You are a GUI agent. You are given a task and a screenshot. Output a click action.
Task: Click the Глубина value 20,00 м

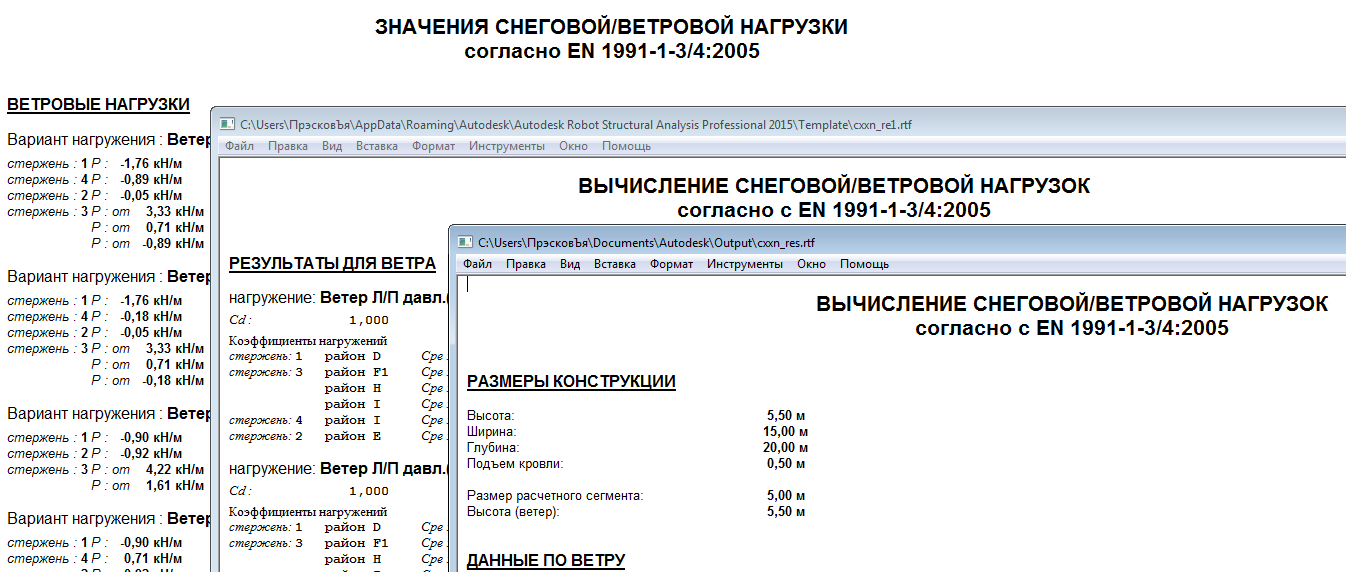tap(786, 448)
